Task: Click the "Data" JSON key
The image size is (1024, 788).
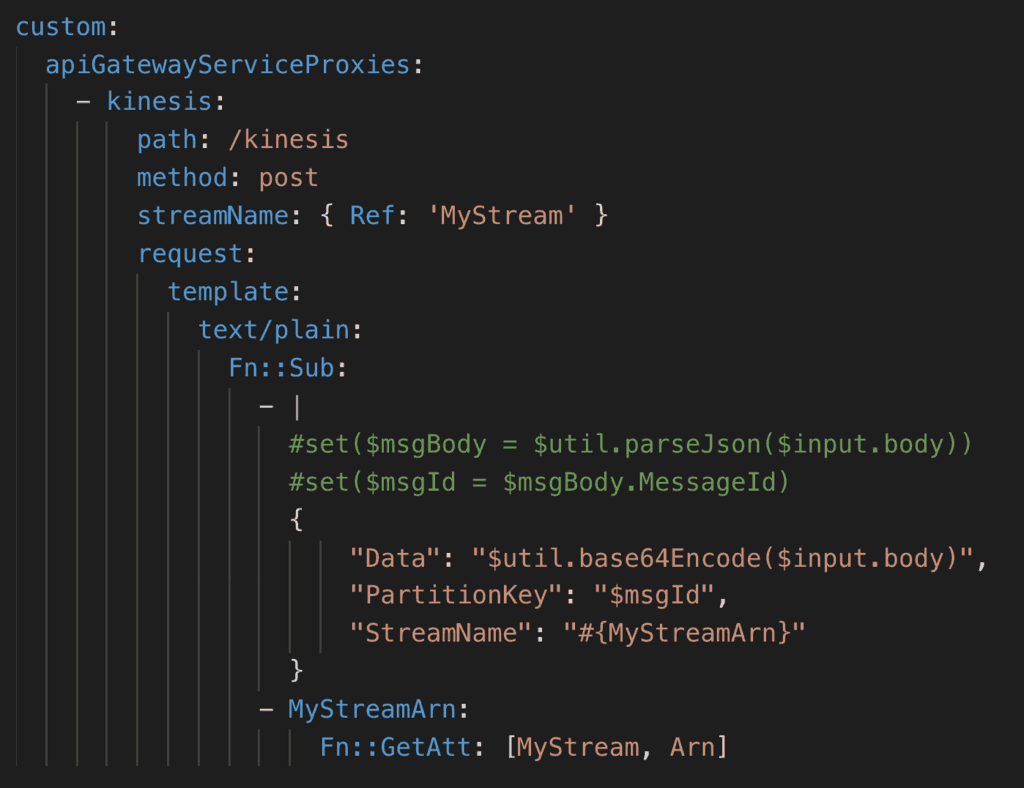Action: click(x=395, y=558)
